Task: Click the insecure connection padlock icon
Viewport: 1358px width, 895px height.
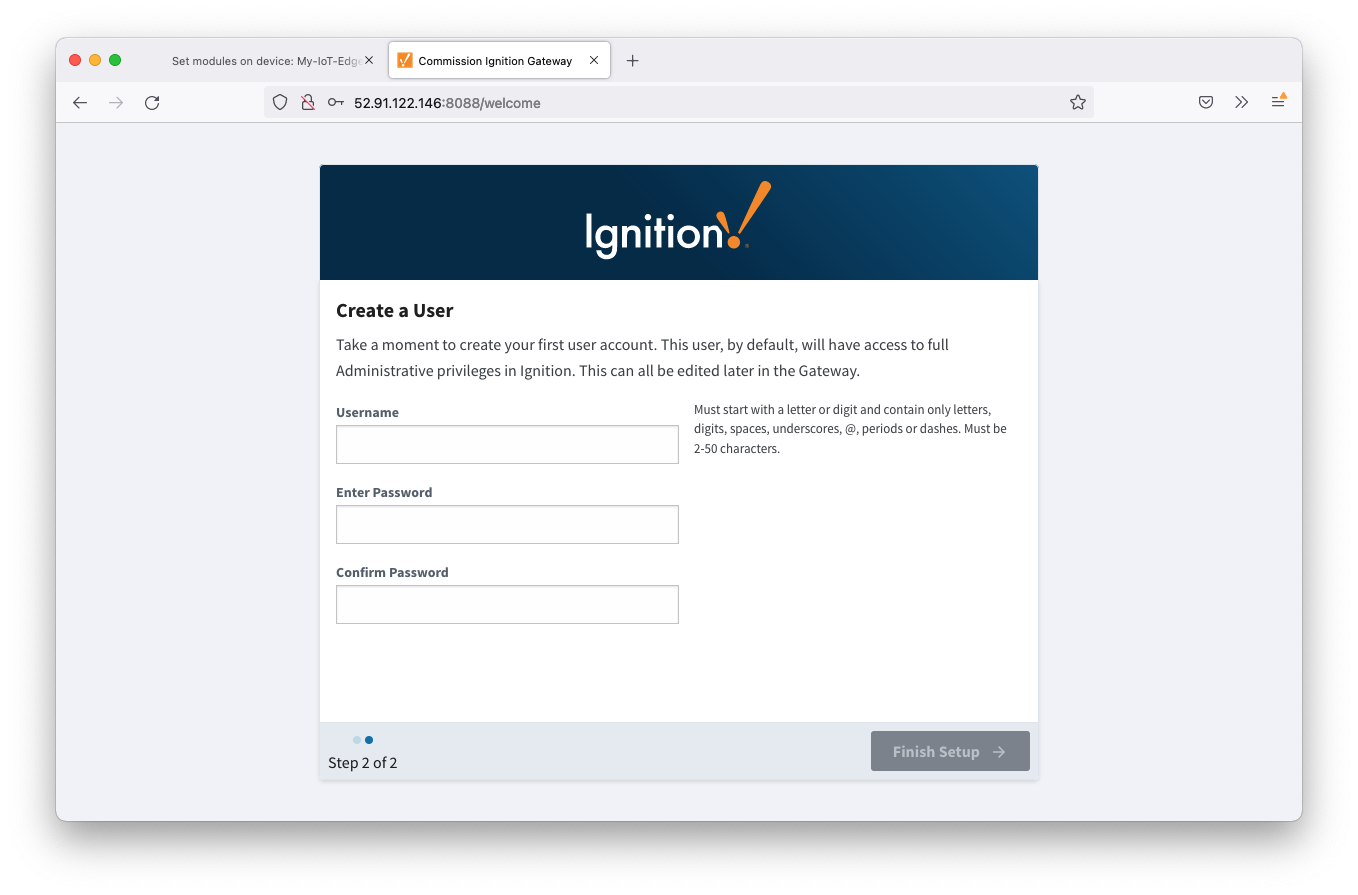Action: pyautogui.click(x=308, y=102)
